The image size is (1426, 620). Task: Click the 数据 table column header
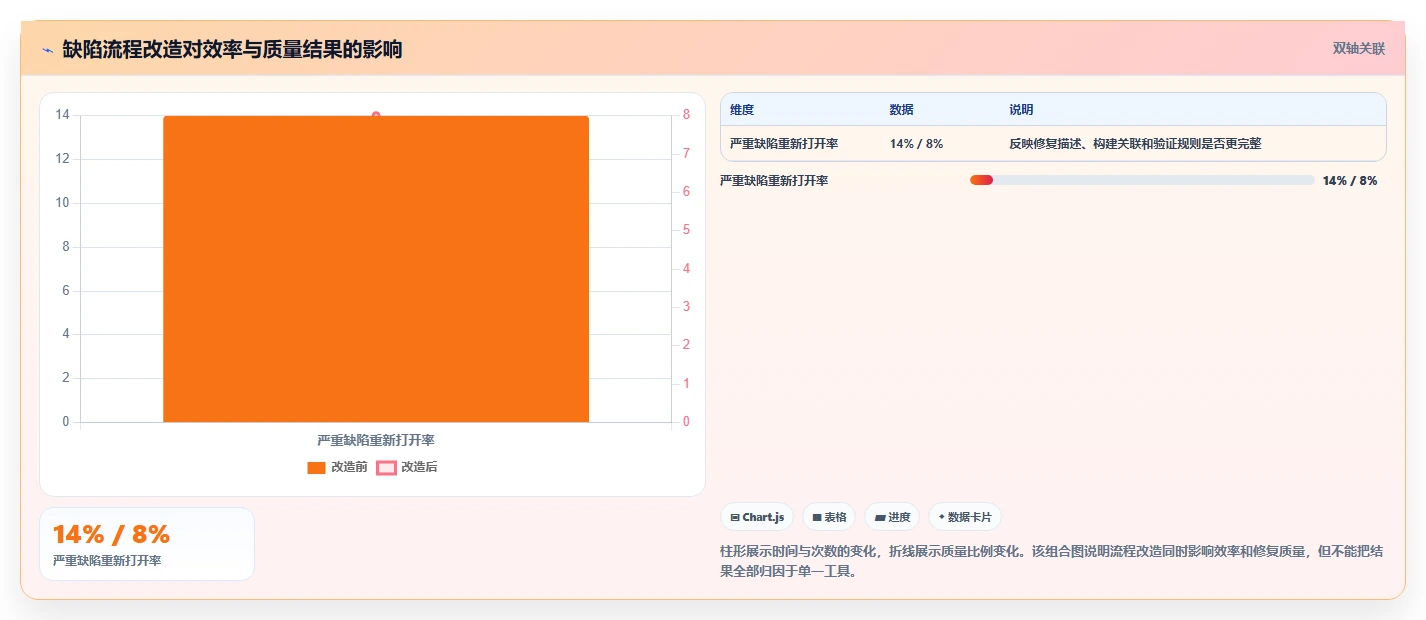902,110
